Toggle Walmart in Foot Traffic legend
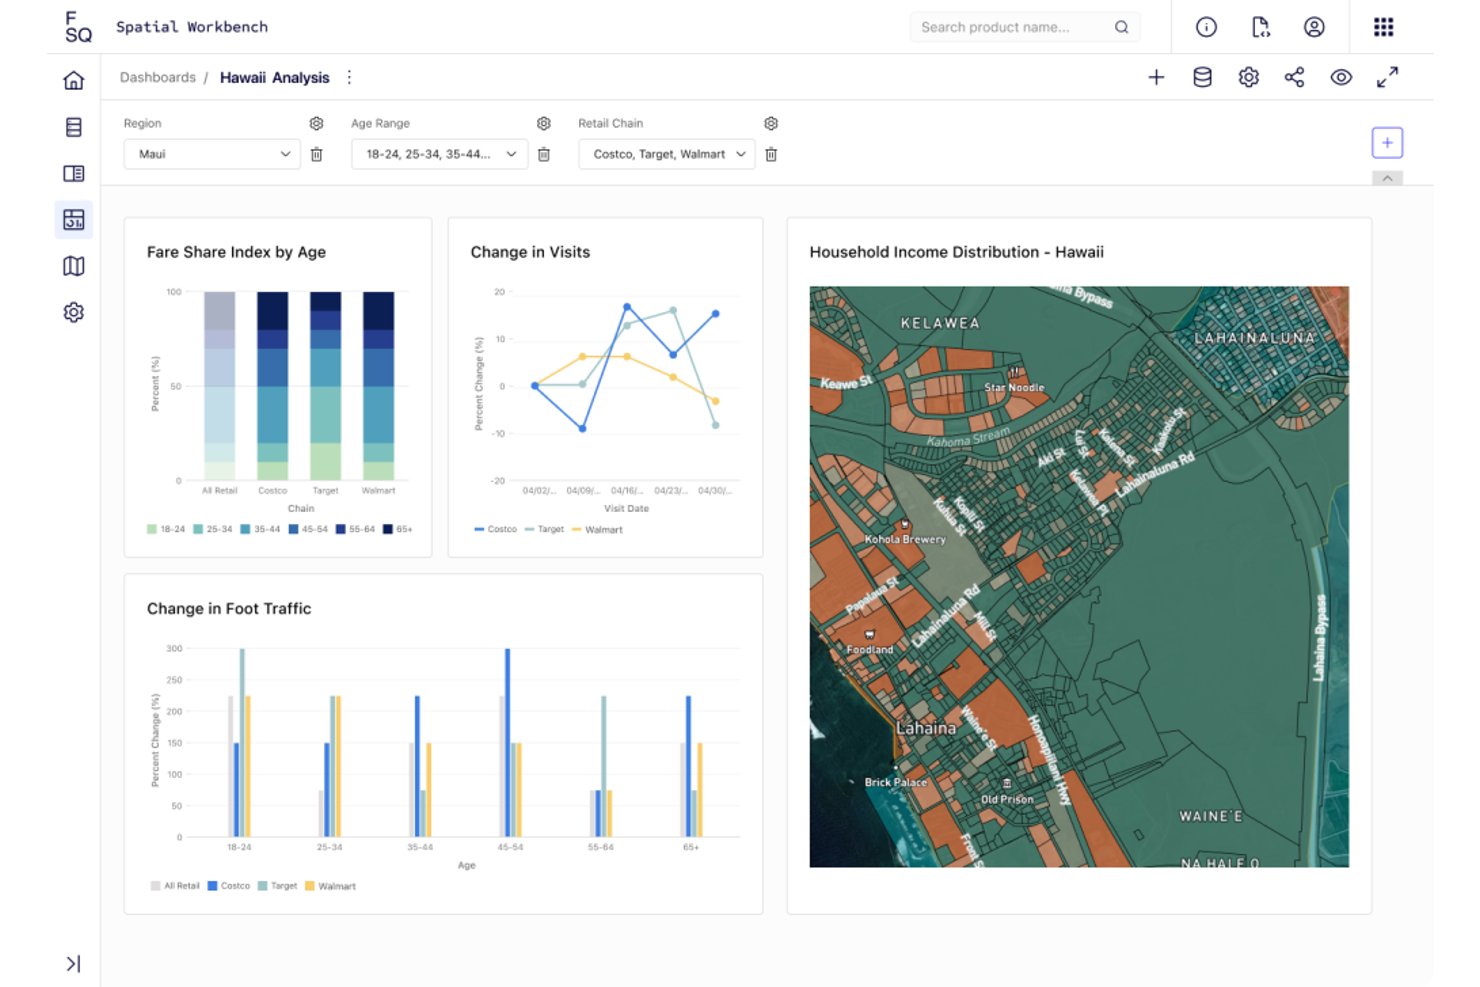Viewport: 1480px width, 987px height. click(331, 886)
